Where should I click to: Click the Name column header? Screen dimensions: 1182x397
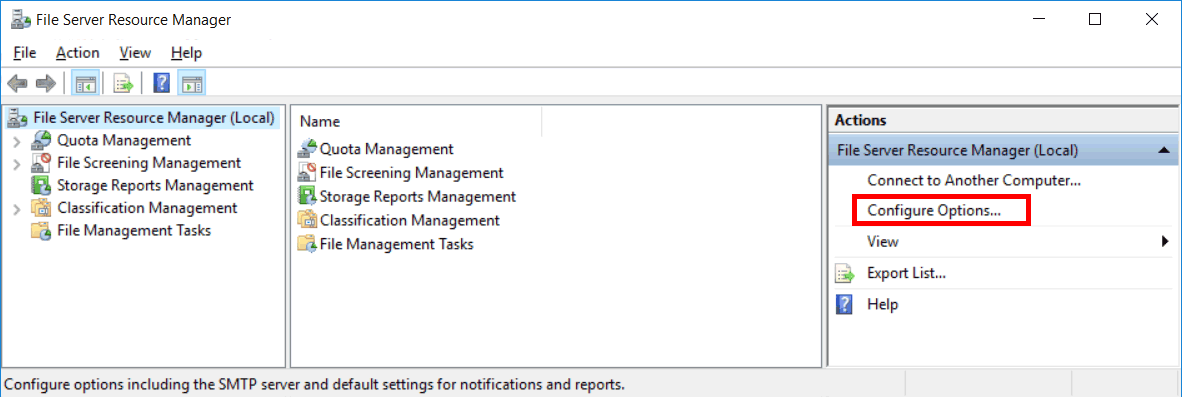417,121
